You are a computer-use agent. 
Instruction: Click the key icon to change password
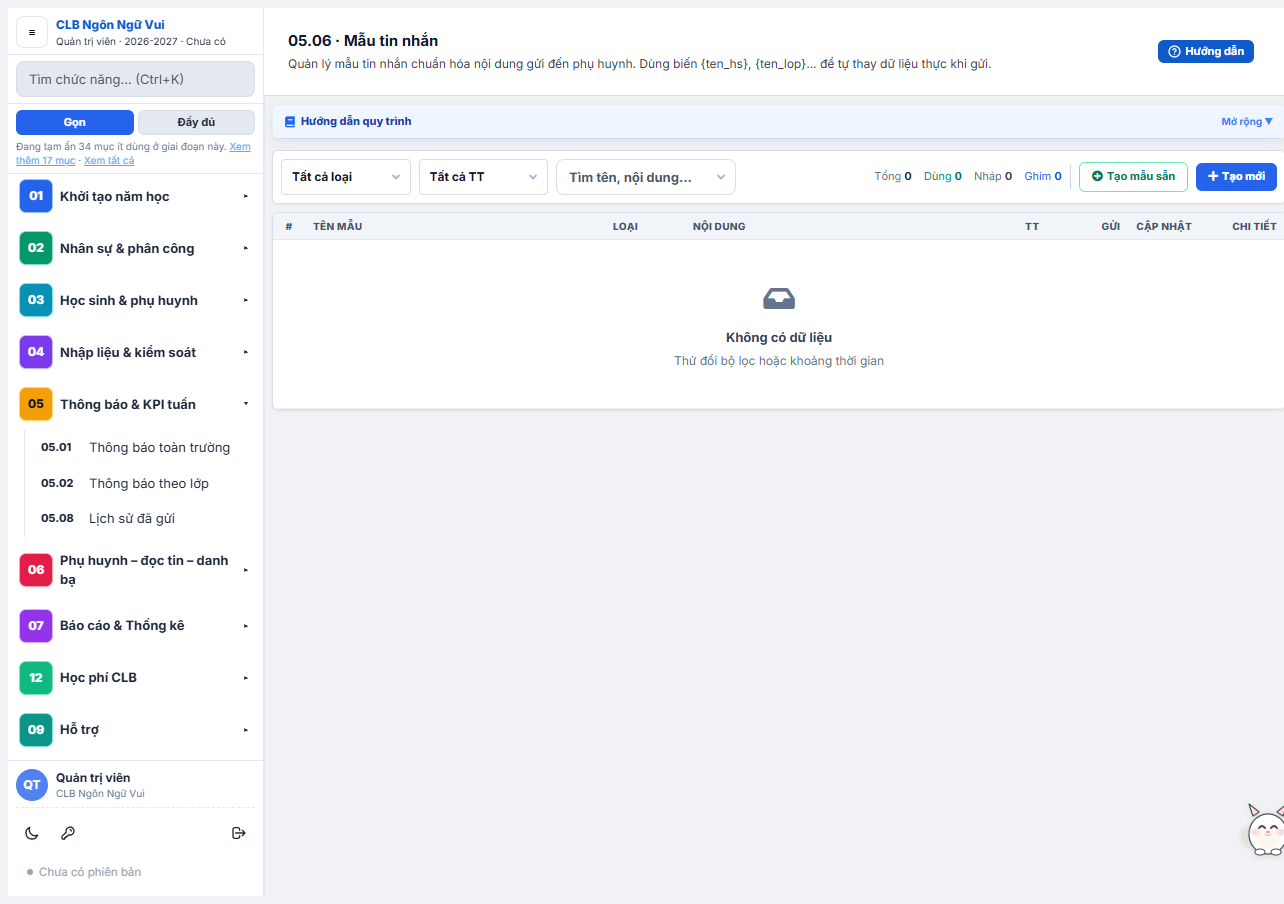(68, 833)
